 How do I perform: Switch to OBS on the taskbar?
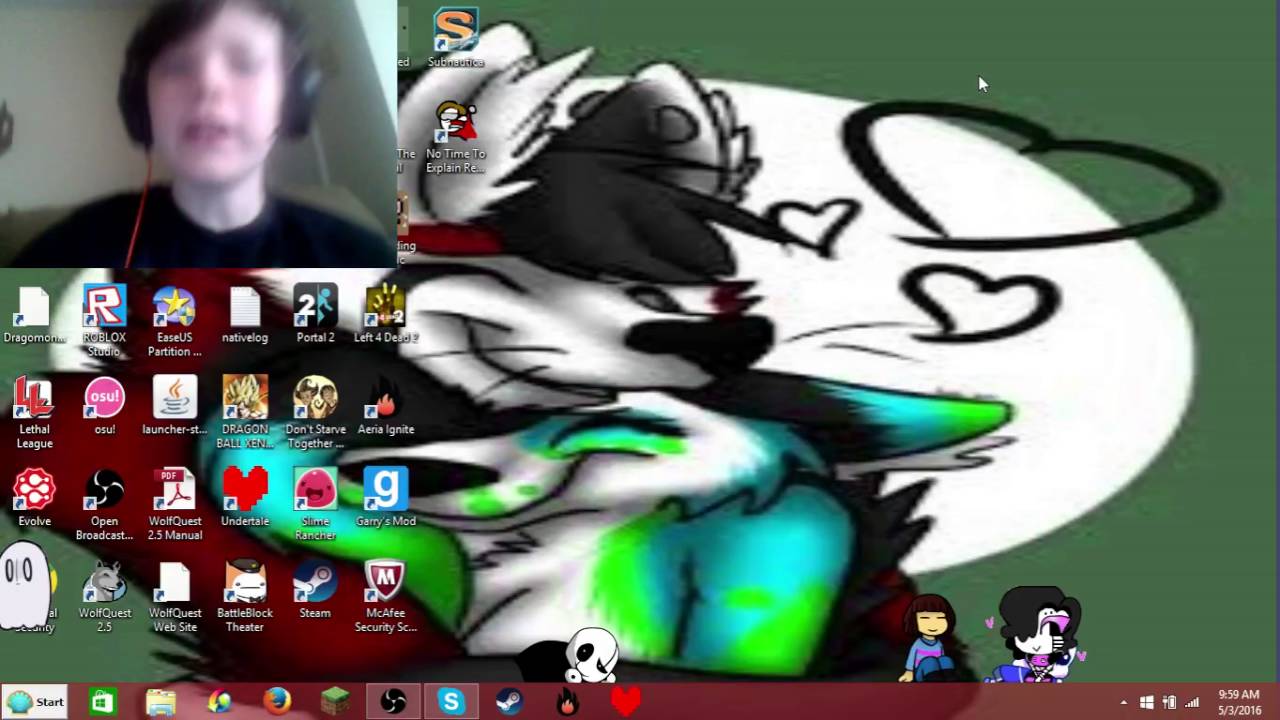(x=393, y=702)
